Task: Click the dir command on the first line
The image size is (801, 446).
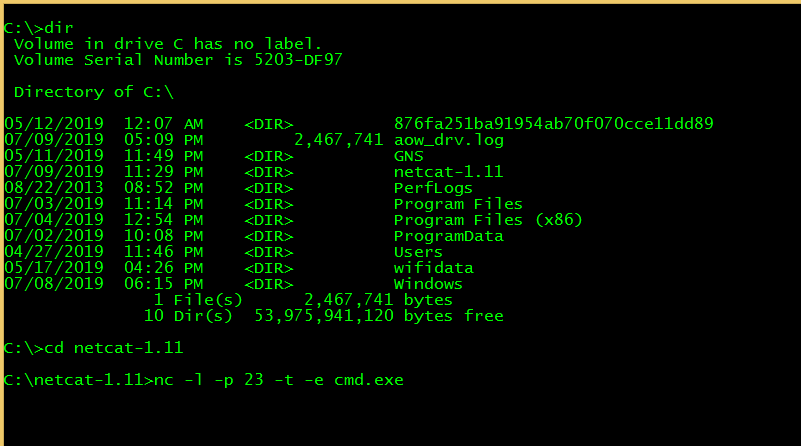Action: (x=59, y=28)
